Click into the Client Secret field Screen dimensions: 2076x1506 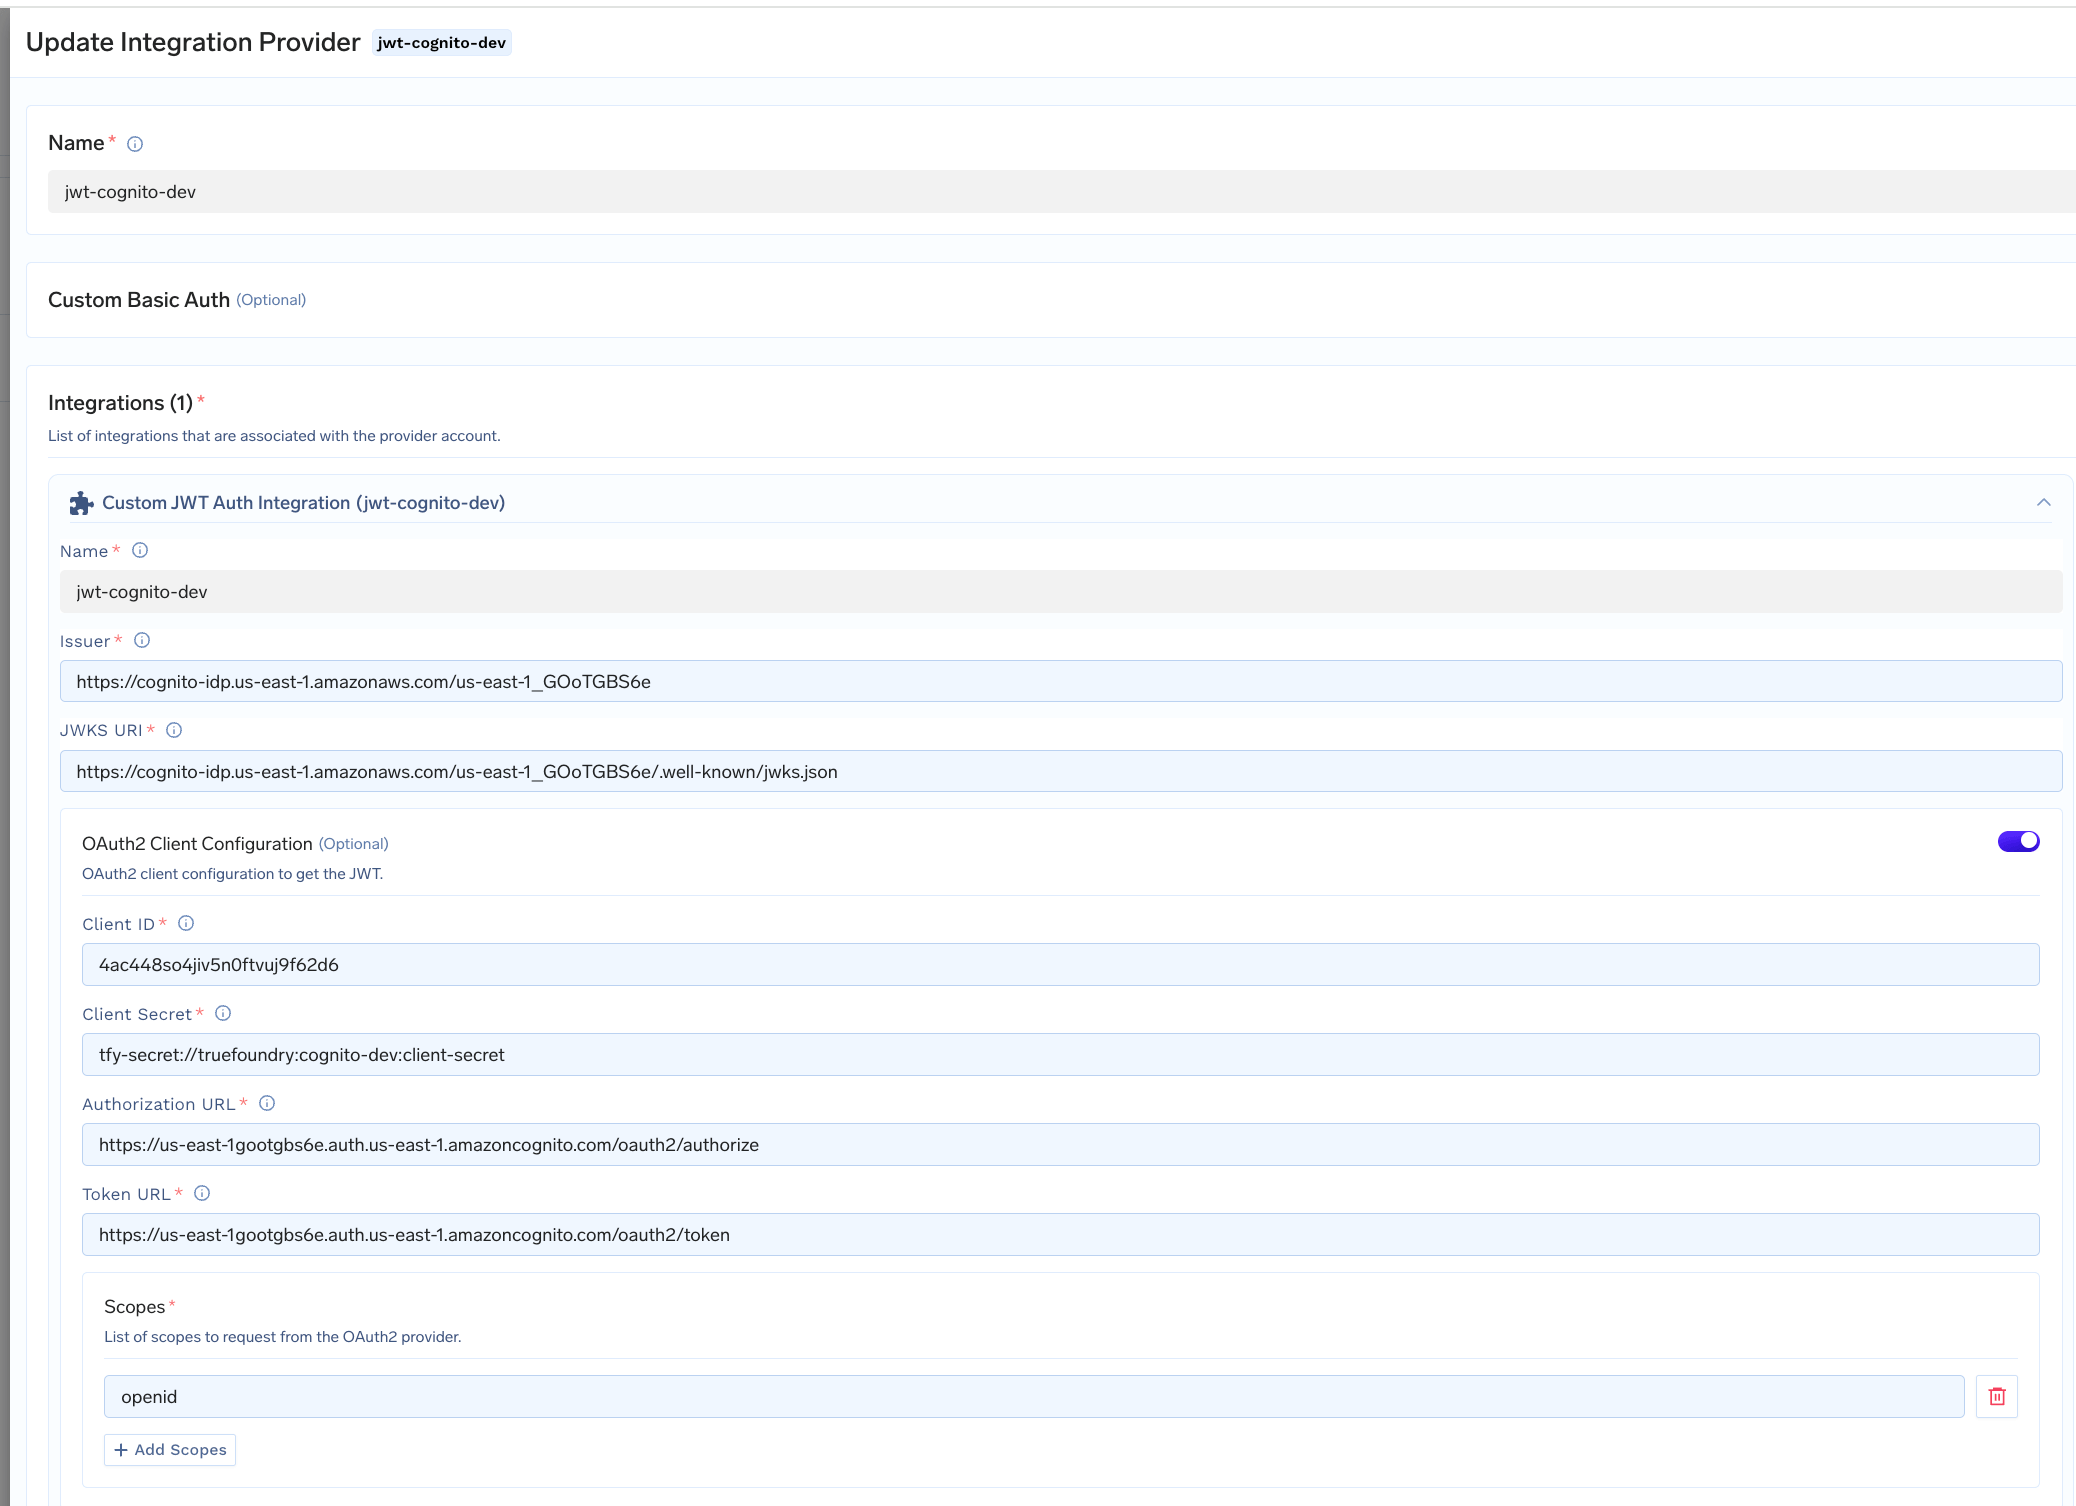pyautogui.click(x=1060, y=1054)
